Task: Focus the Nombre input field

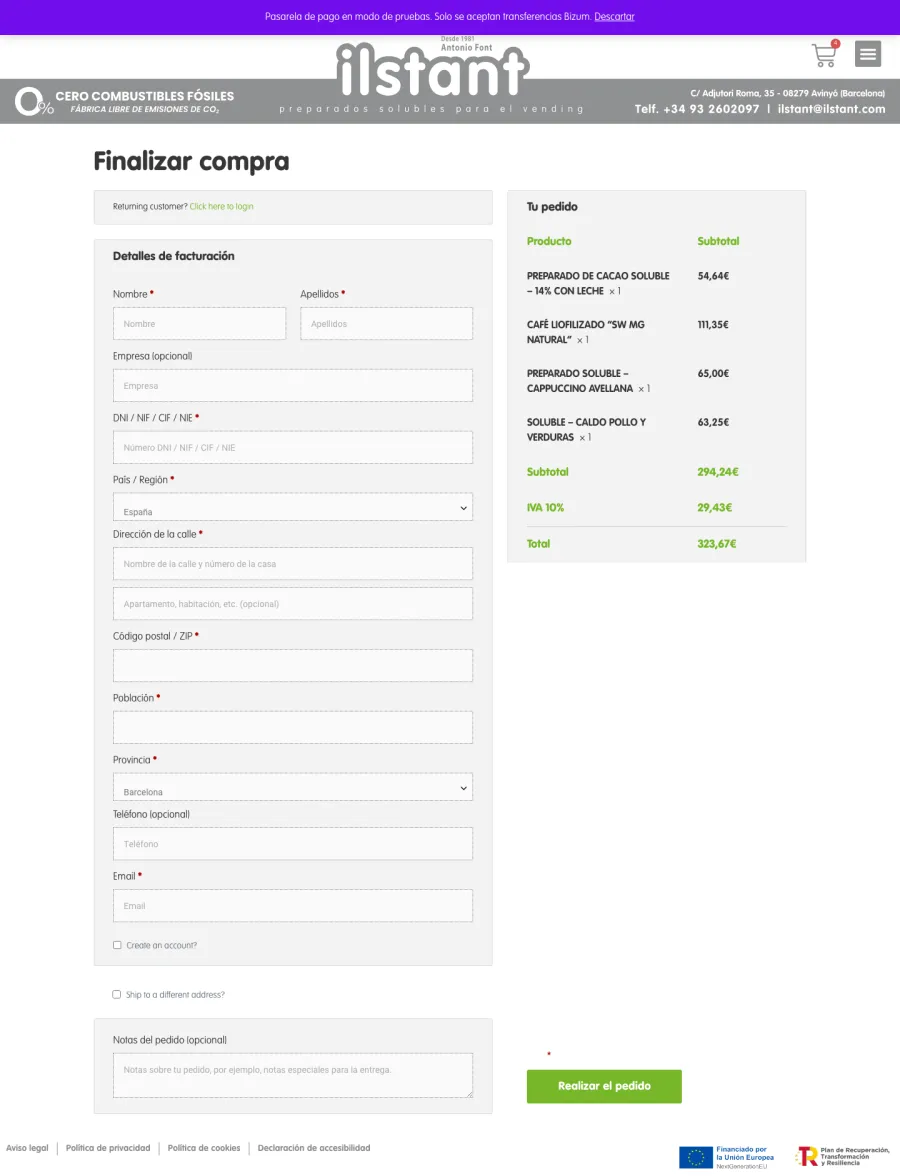Action: click(200, 323)
